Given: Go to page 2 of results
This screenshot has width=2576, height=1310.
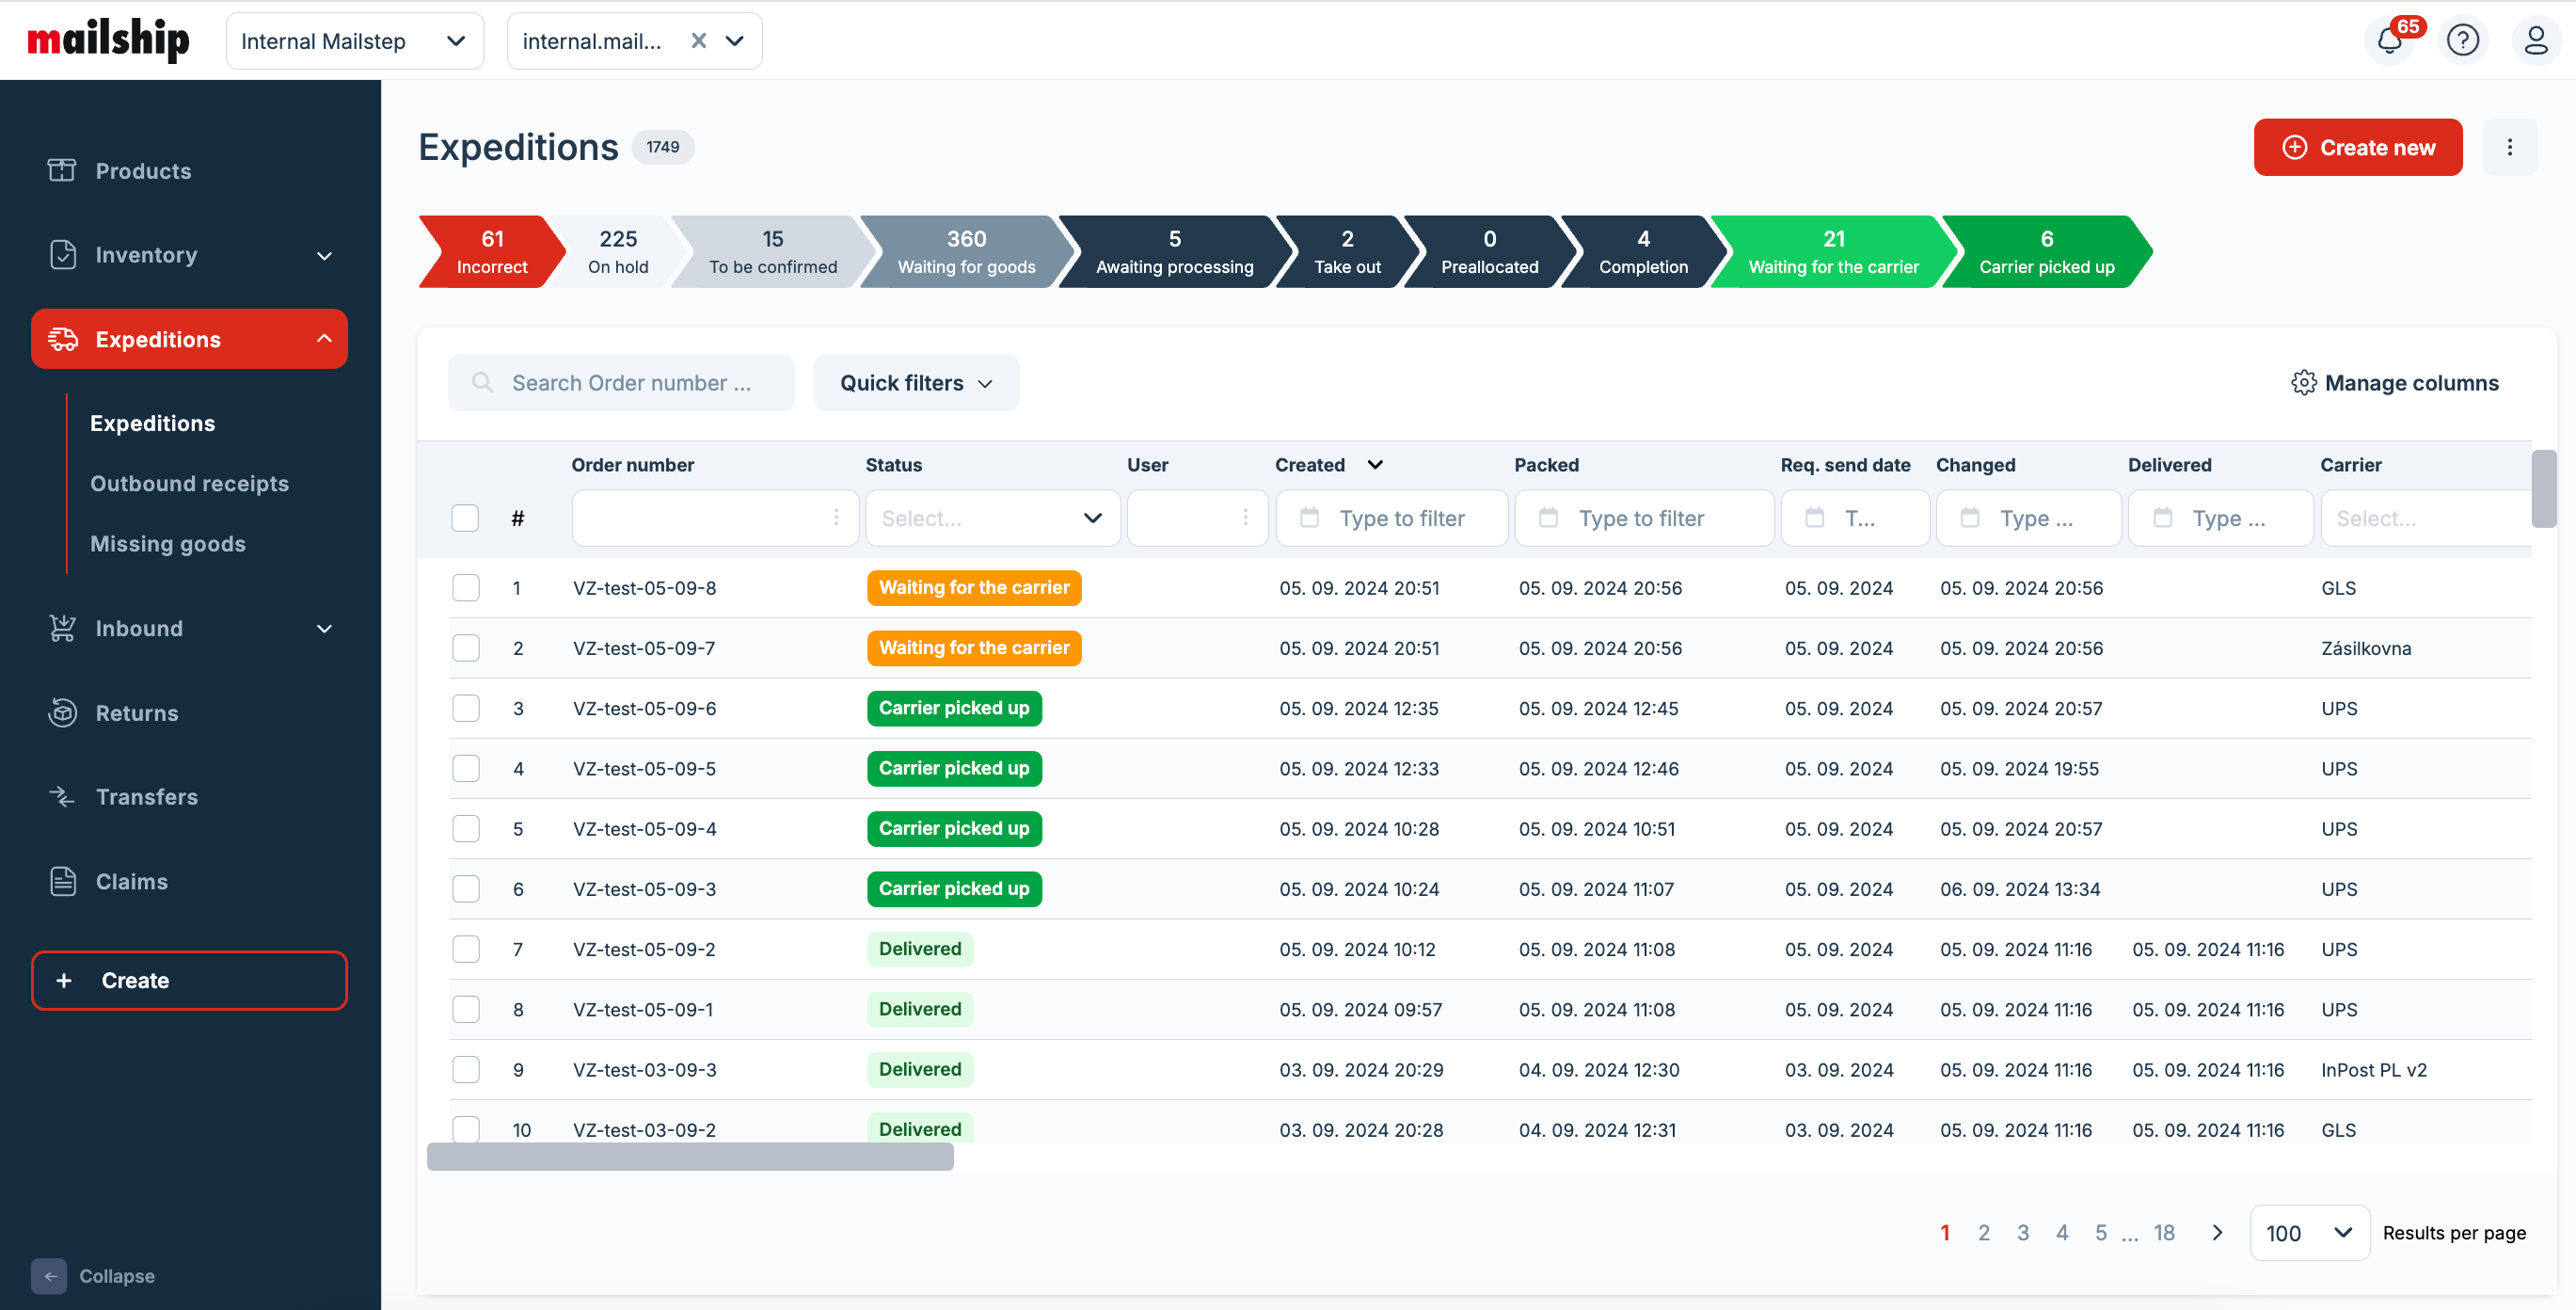Looking at the screenshot, I should 1983,1232.
